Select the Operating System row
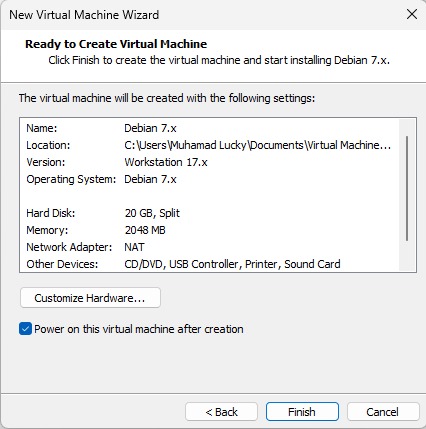Viewport: 426px width, 429px height. click(x=209, y=179)
